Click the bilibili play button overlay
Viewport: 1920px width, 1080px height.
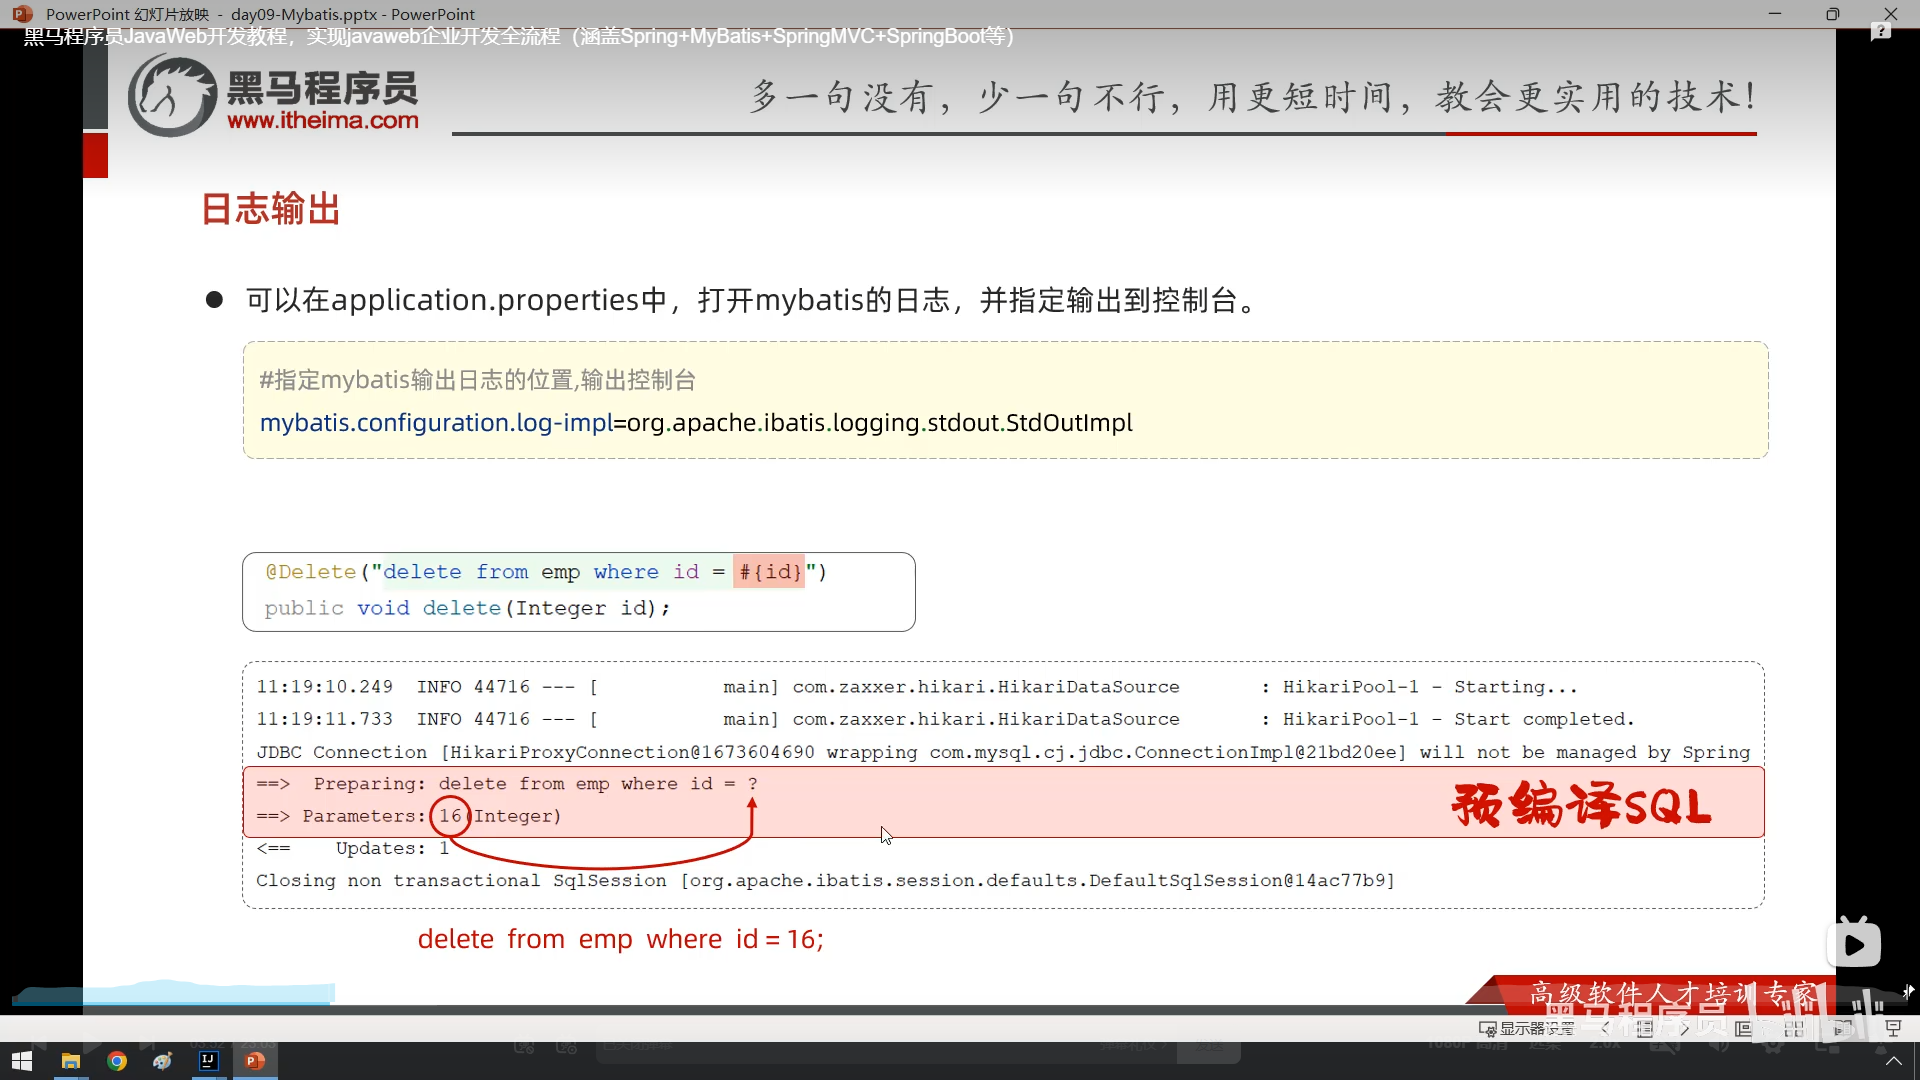1854,944
